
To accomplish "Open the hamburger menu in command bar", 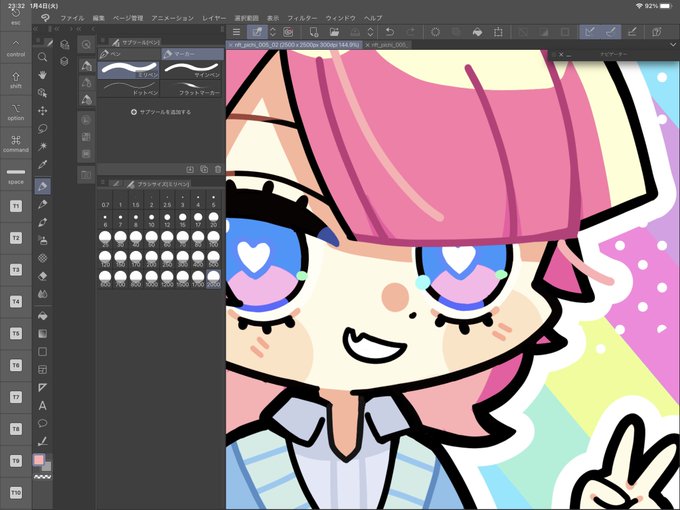I will [x=236, y=32].
